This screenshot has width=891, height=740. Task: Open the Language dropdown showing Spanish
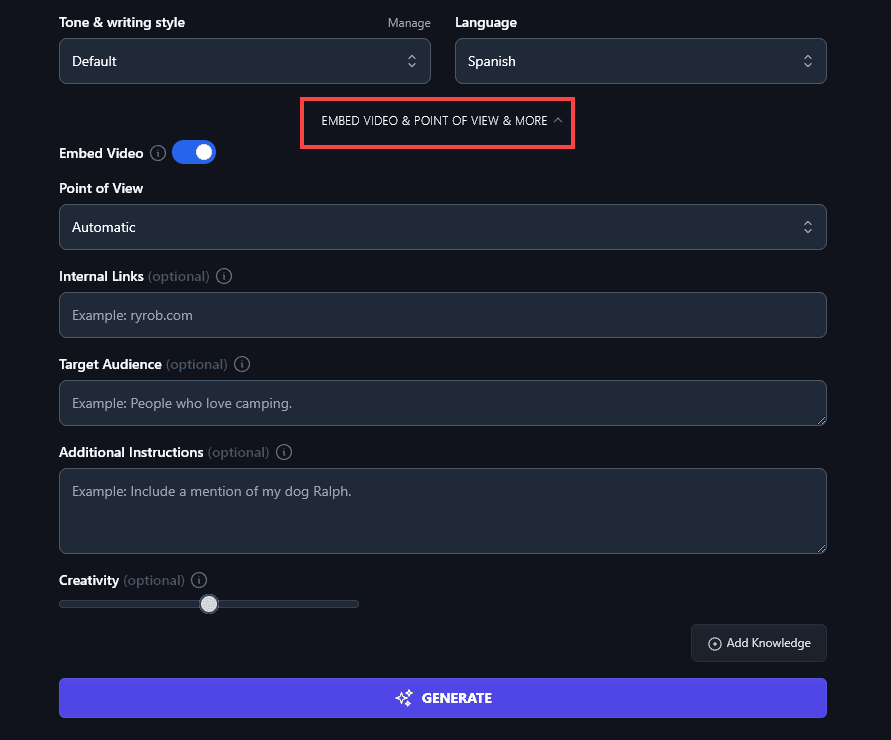[x=640, y=61]
